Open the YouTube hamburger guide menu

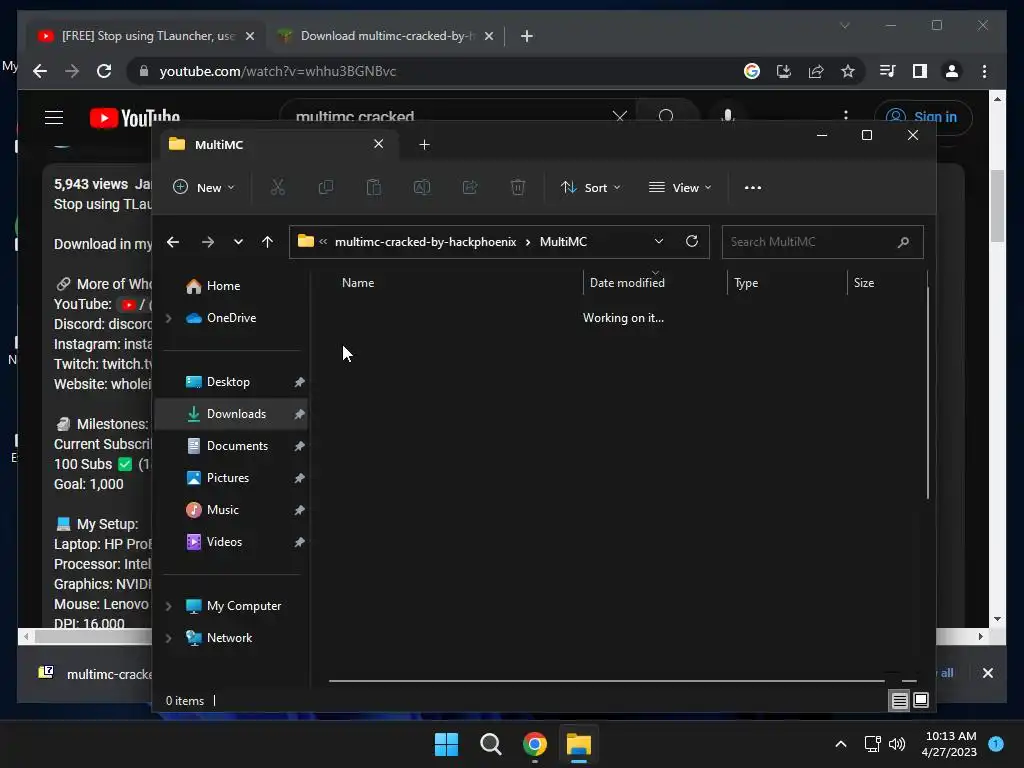(x=54, y=118)
